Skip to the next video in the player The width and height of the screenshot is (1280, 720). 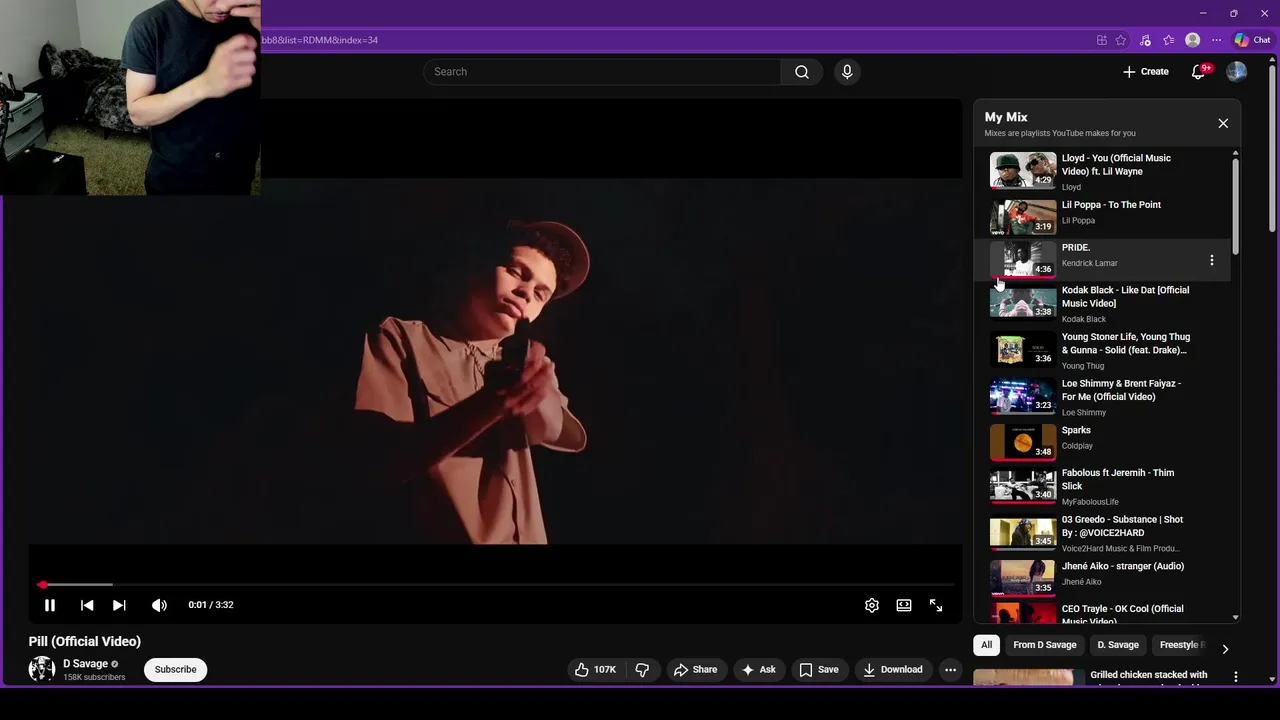(119, 605)
